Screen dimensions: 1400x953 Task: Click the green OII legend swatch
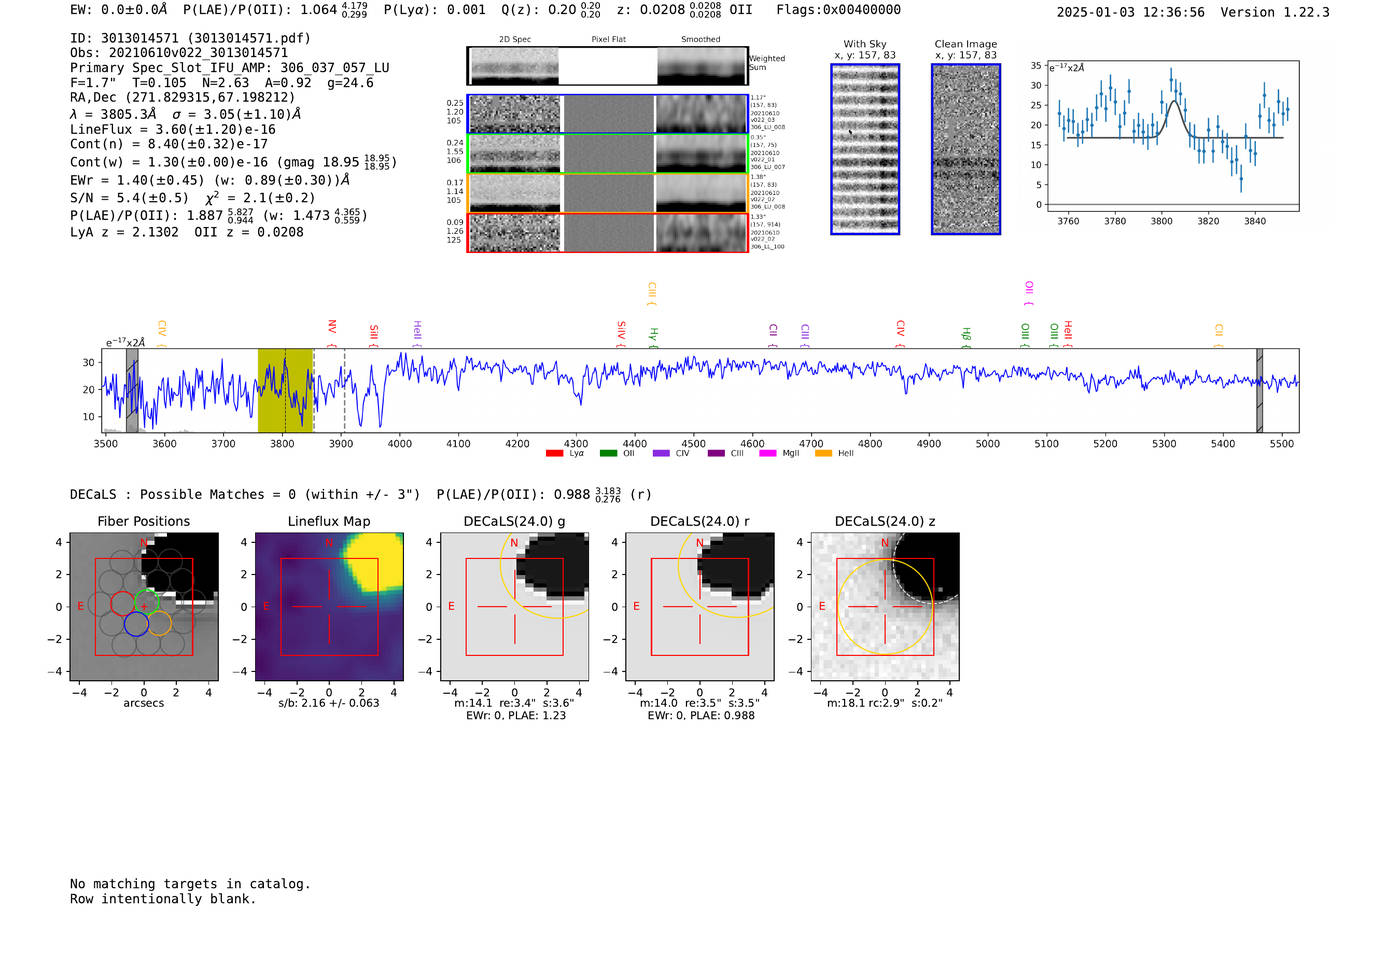[608, 454]
